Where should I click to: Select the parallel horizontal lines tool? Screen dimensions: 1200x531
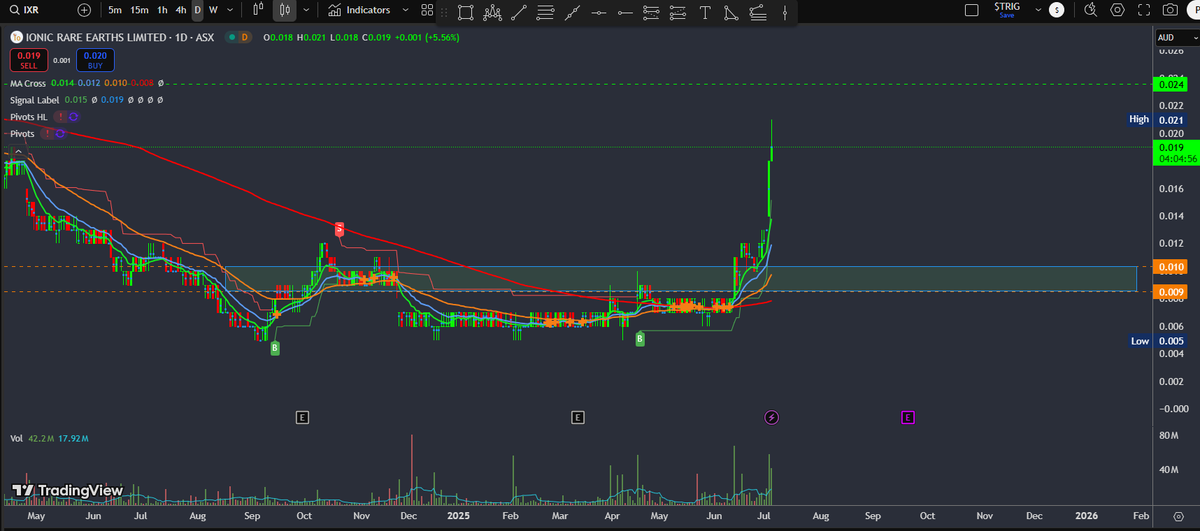pyautogui.click(x=545, y=12)
